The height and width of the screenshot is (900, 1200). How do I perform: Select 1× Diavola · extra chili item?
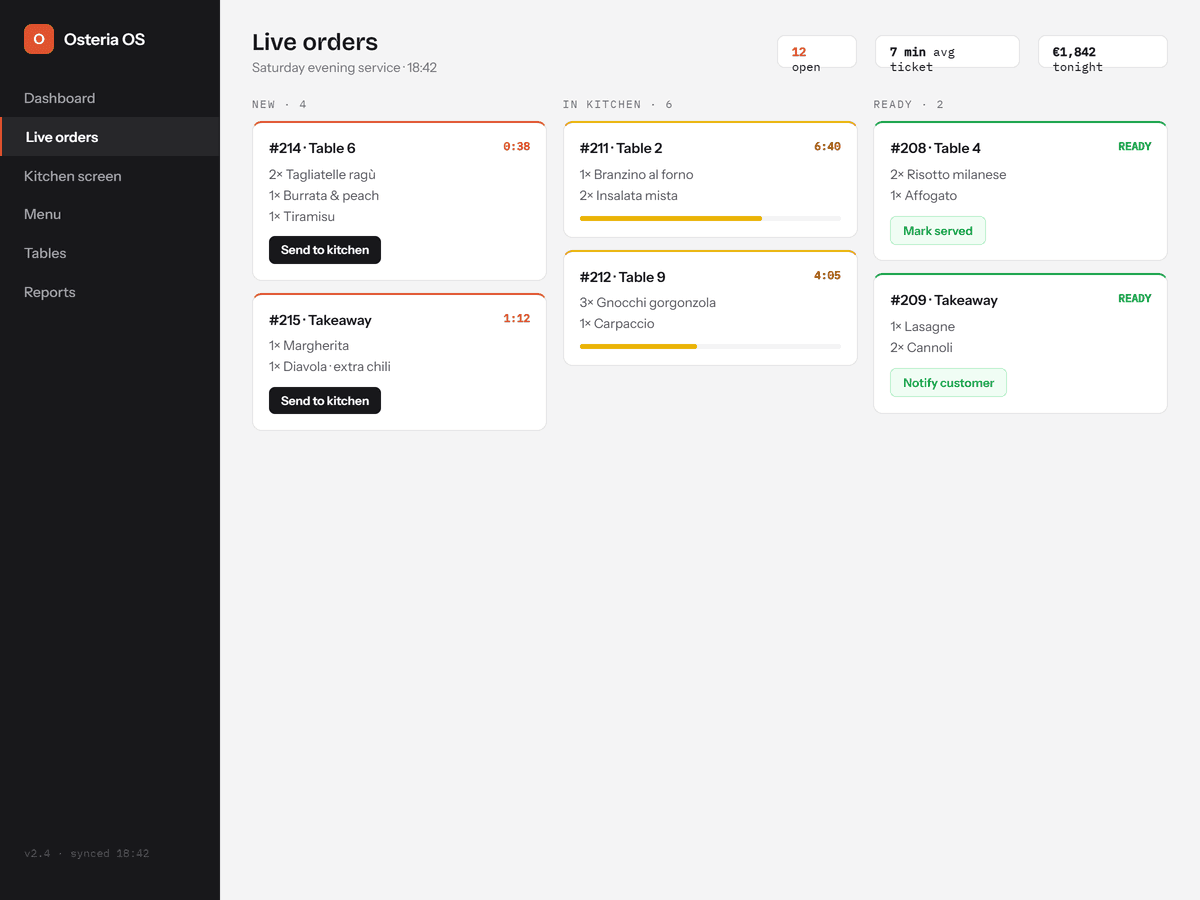click(x=330, y=367)
